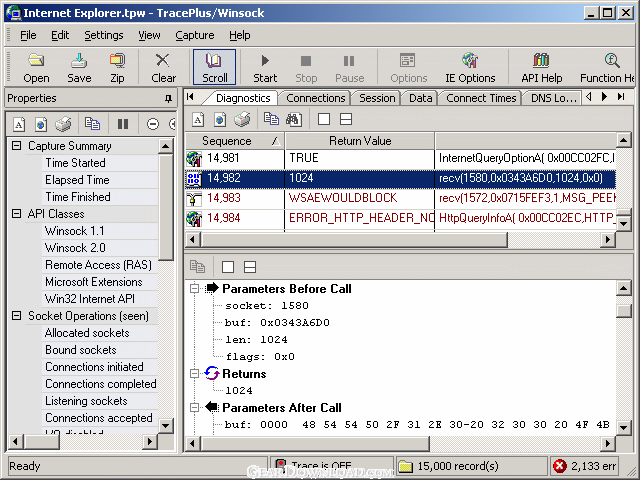Click globe icon in Properties toolbar

[41, 124]
